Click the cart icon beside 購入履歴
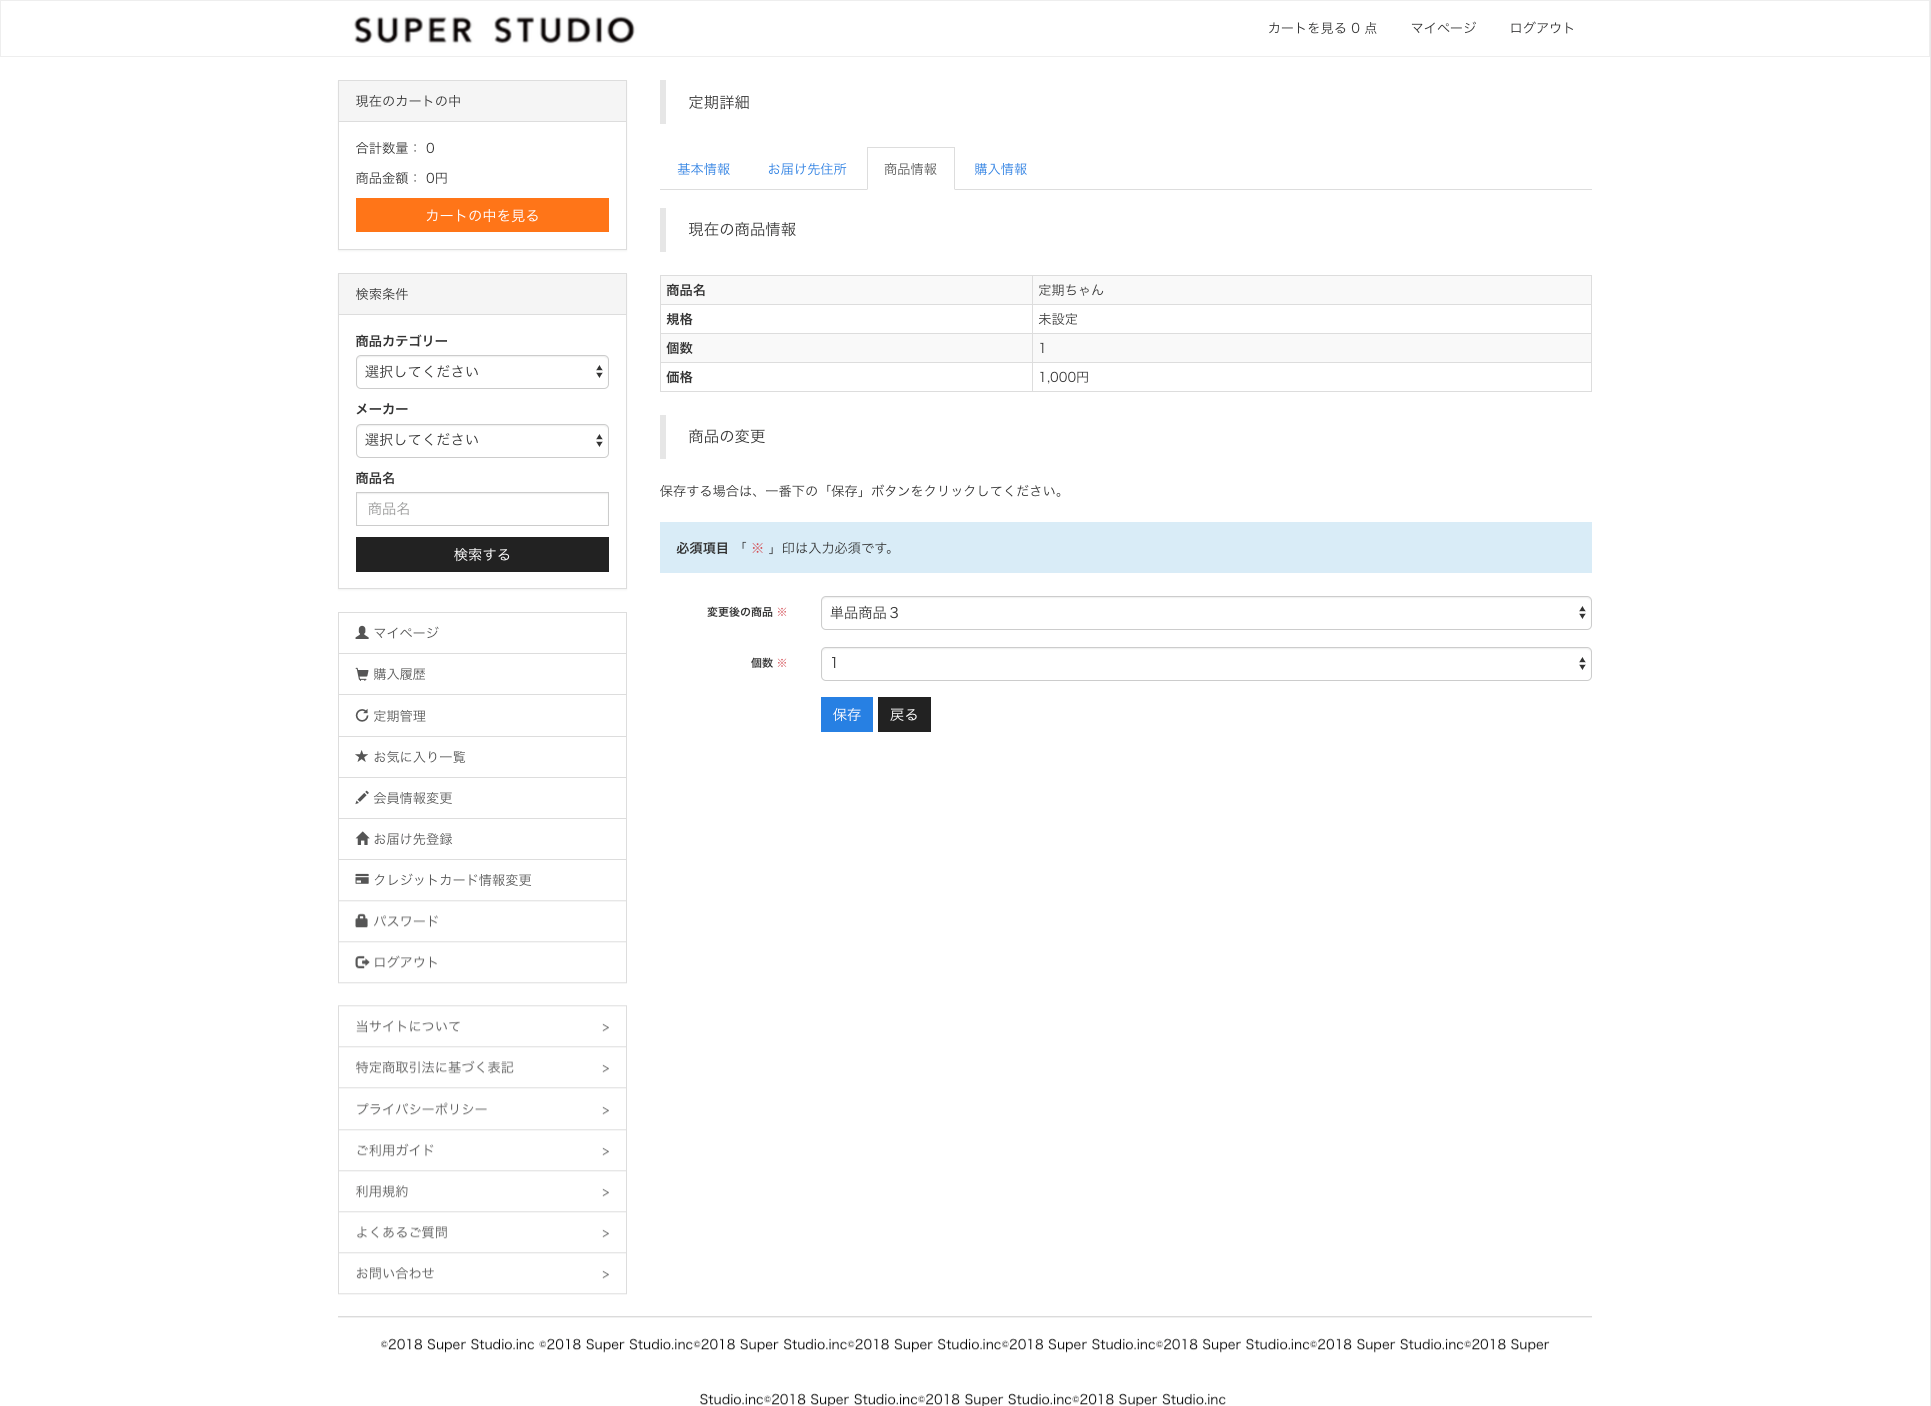The image size is (1931, 1406). 362,674
